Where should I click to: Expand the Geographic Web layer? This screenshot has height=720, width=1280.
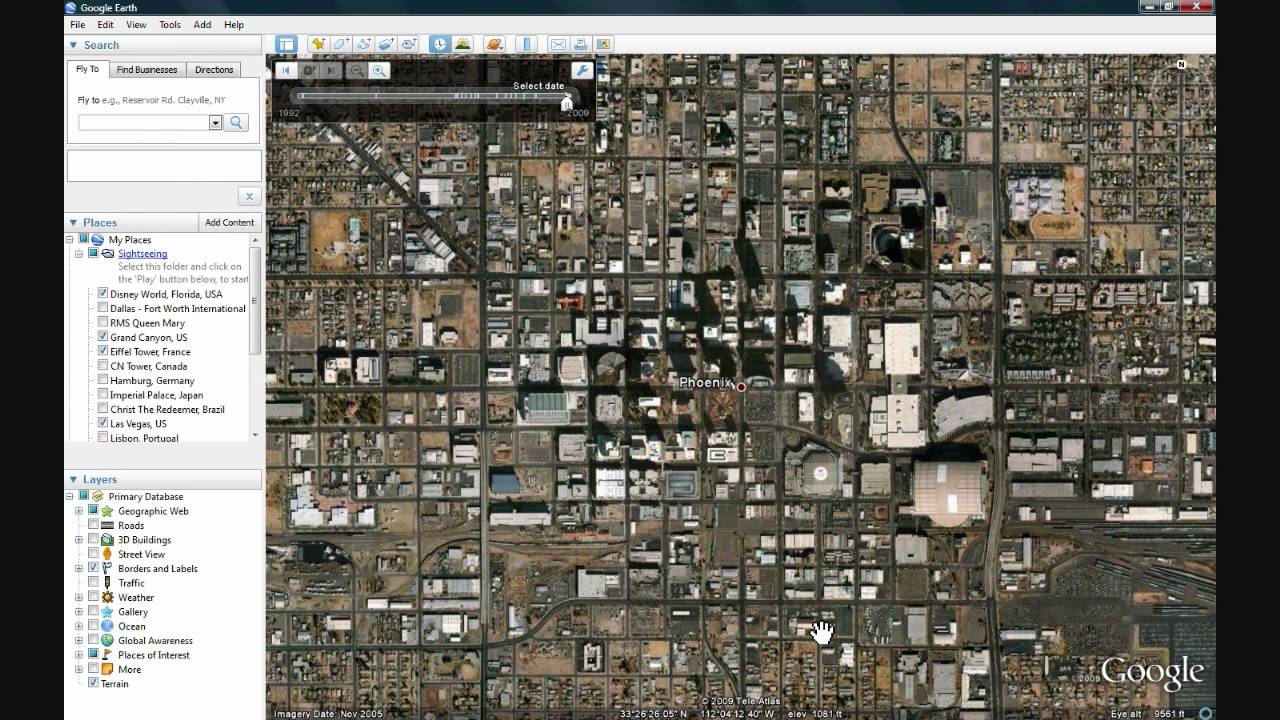tap(79, 511)
